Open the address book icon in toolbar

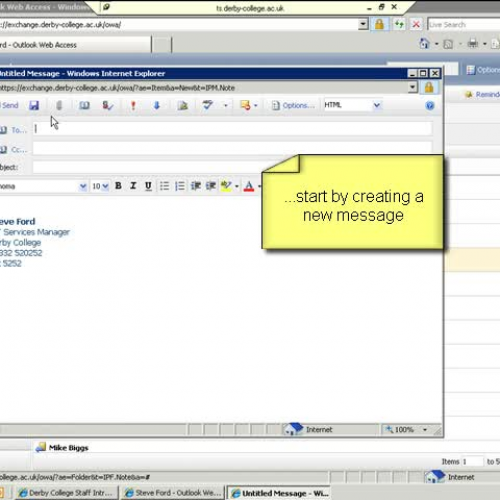coord(84,105)
